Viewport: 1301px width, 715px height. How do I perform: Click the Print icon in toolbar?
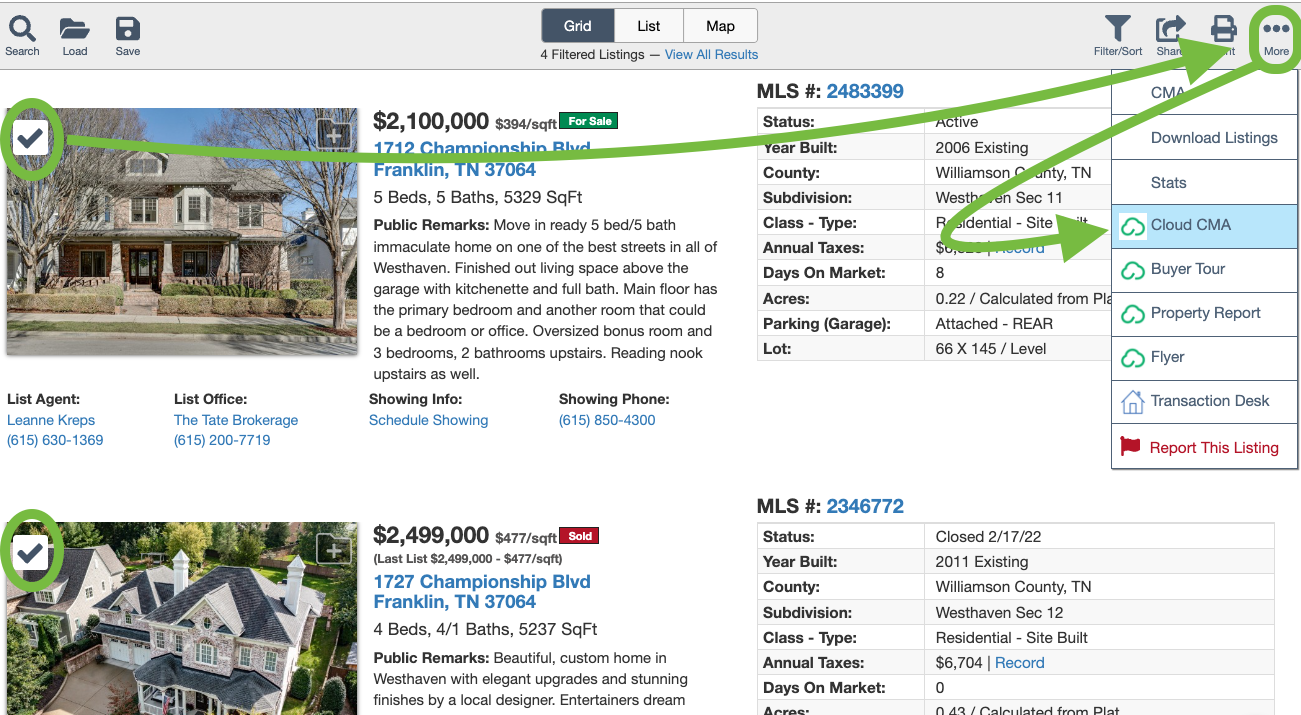[x=1224, y=29]
